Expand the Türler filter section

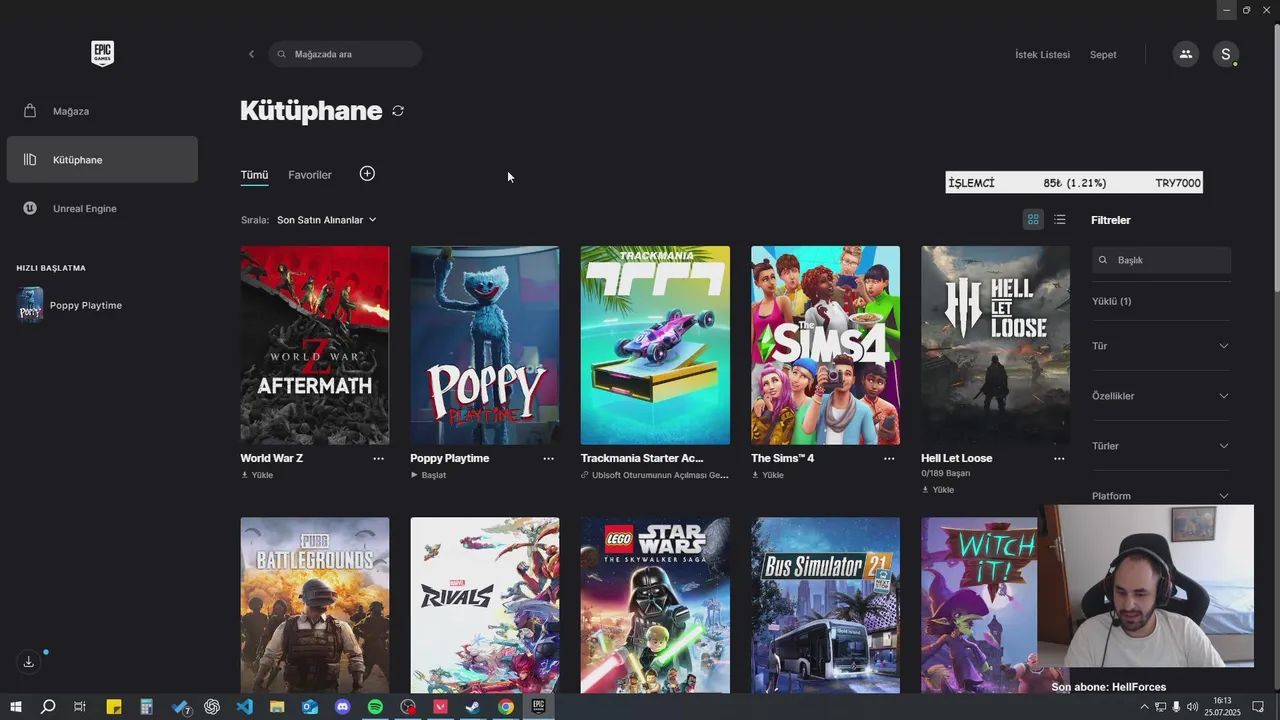coord(1161,446)
